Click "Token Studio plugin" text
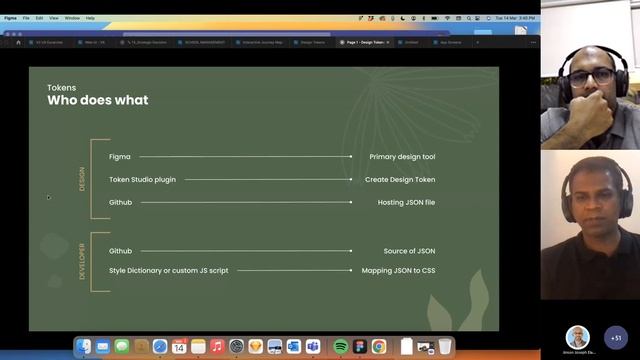The width and height of the screenshot is (640, 360). 142,180
